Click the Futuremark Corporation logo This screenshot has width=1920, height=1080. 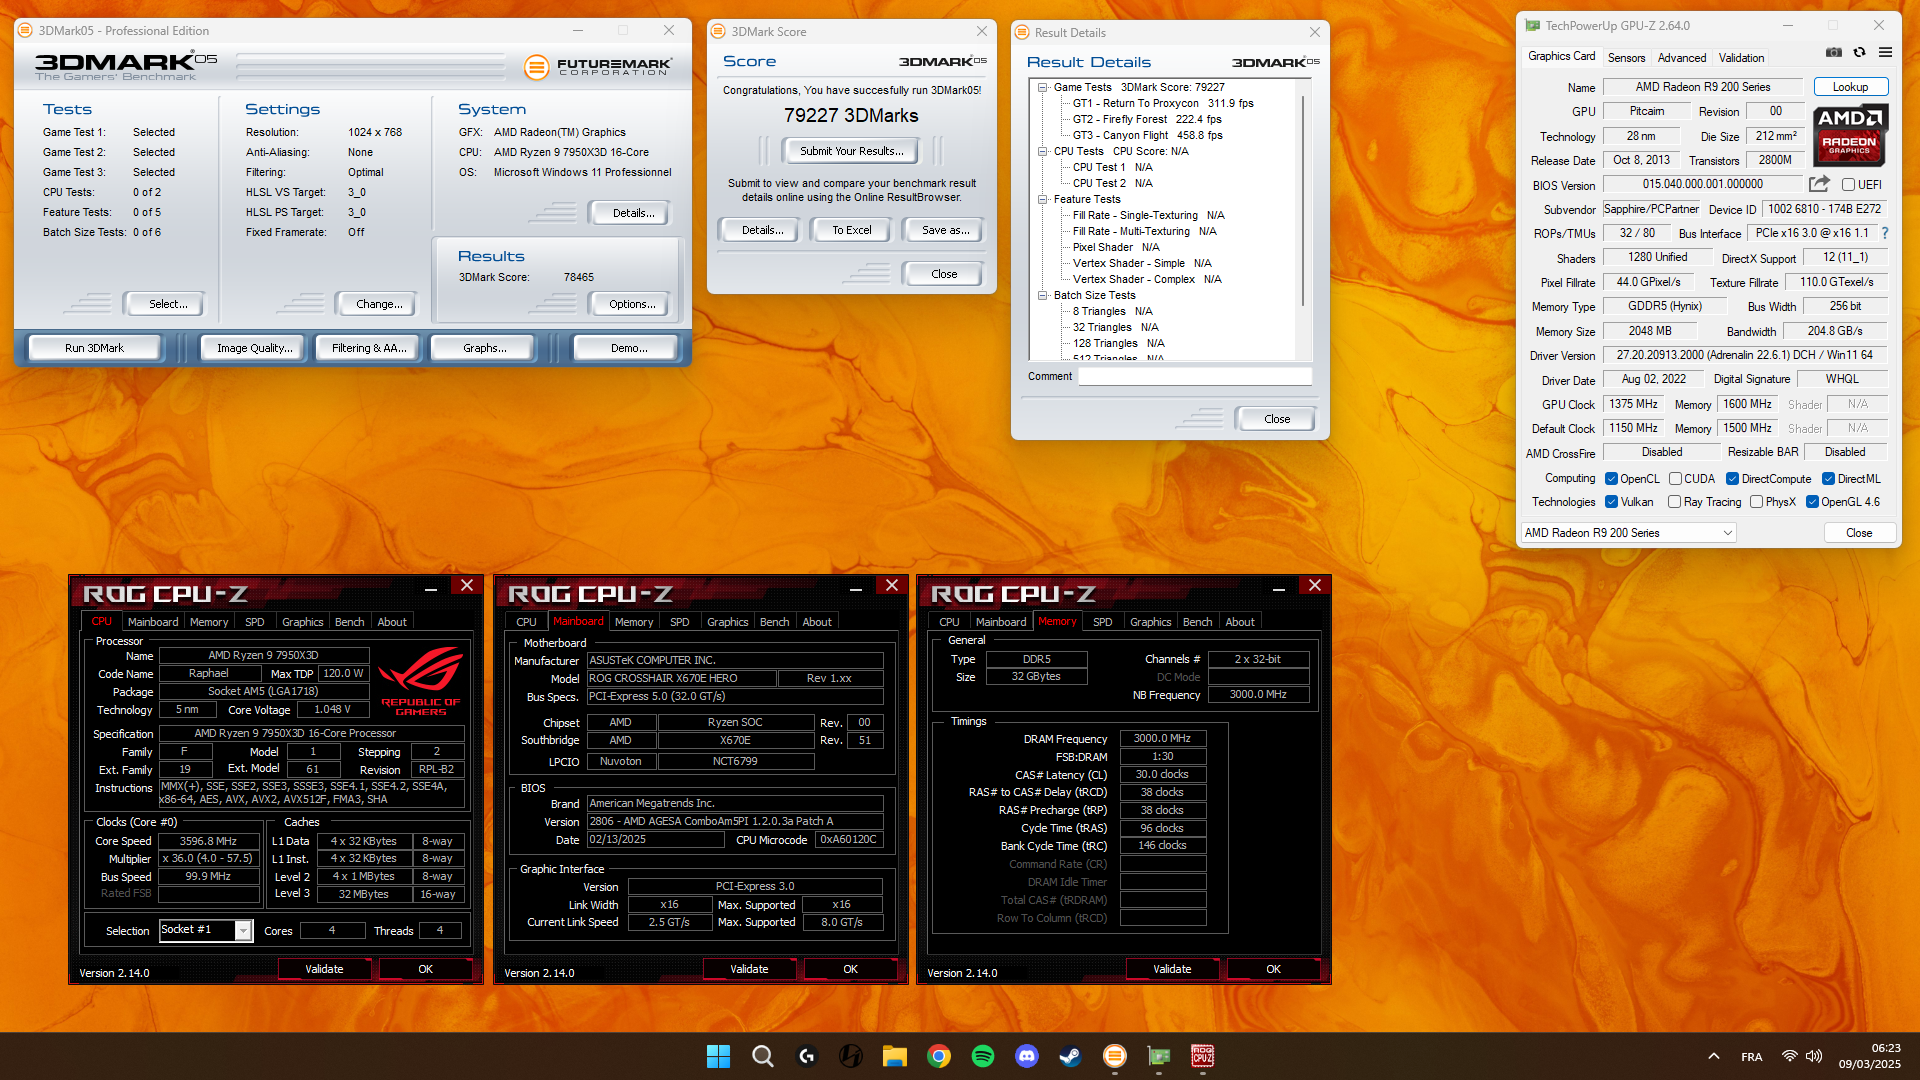[598, 67]
